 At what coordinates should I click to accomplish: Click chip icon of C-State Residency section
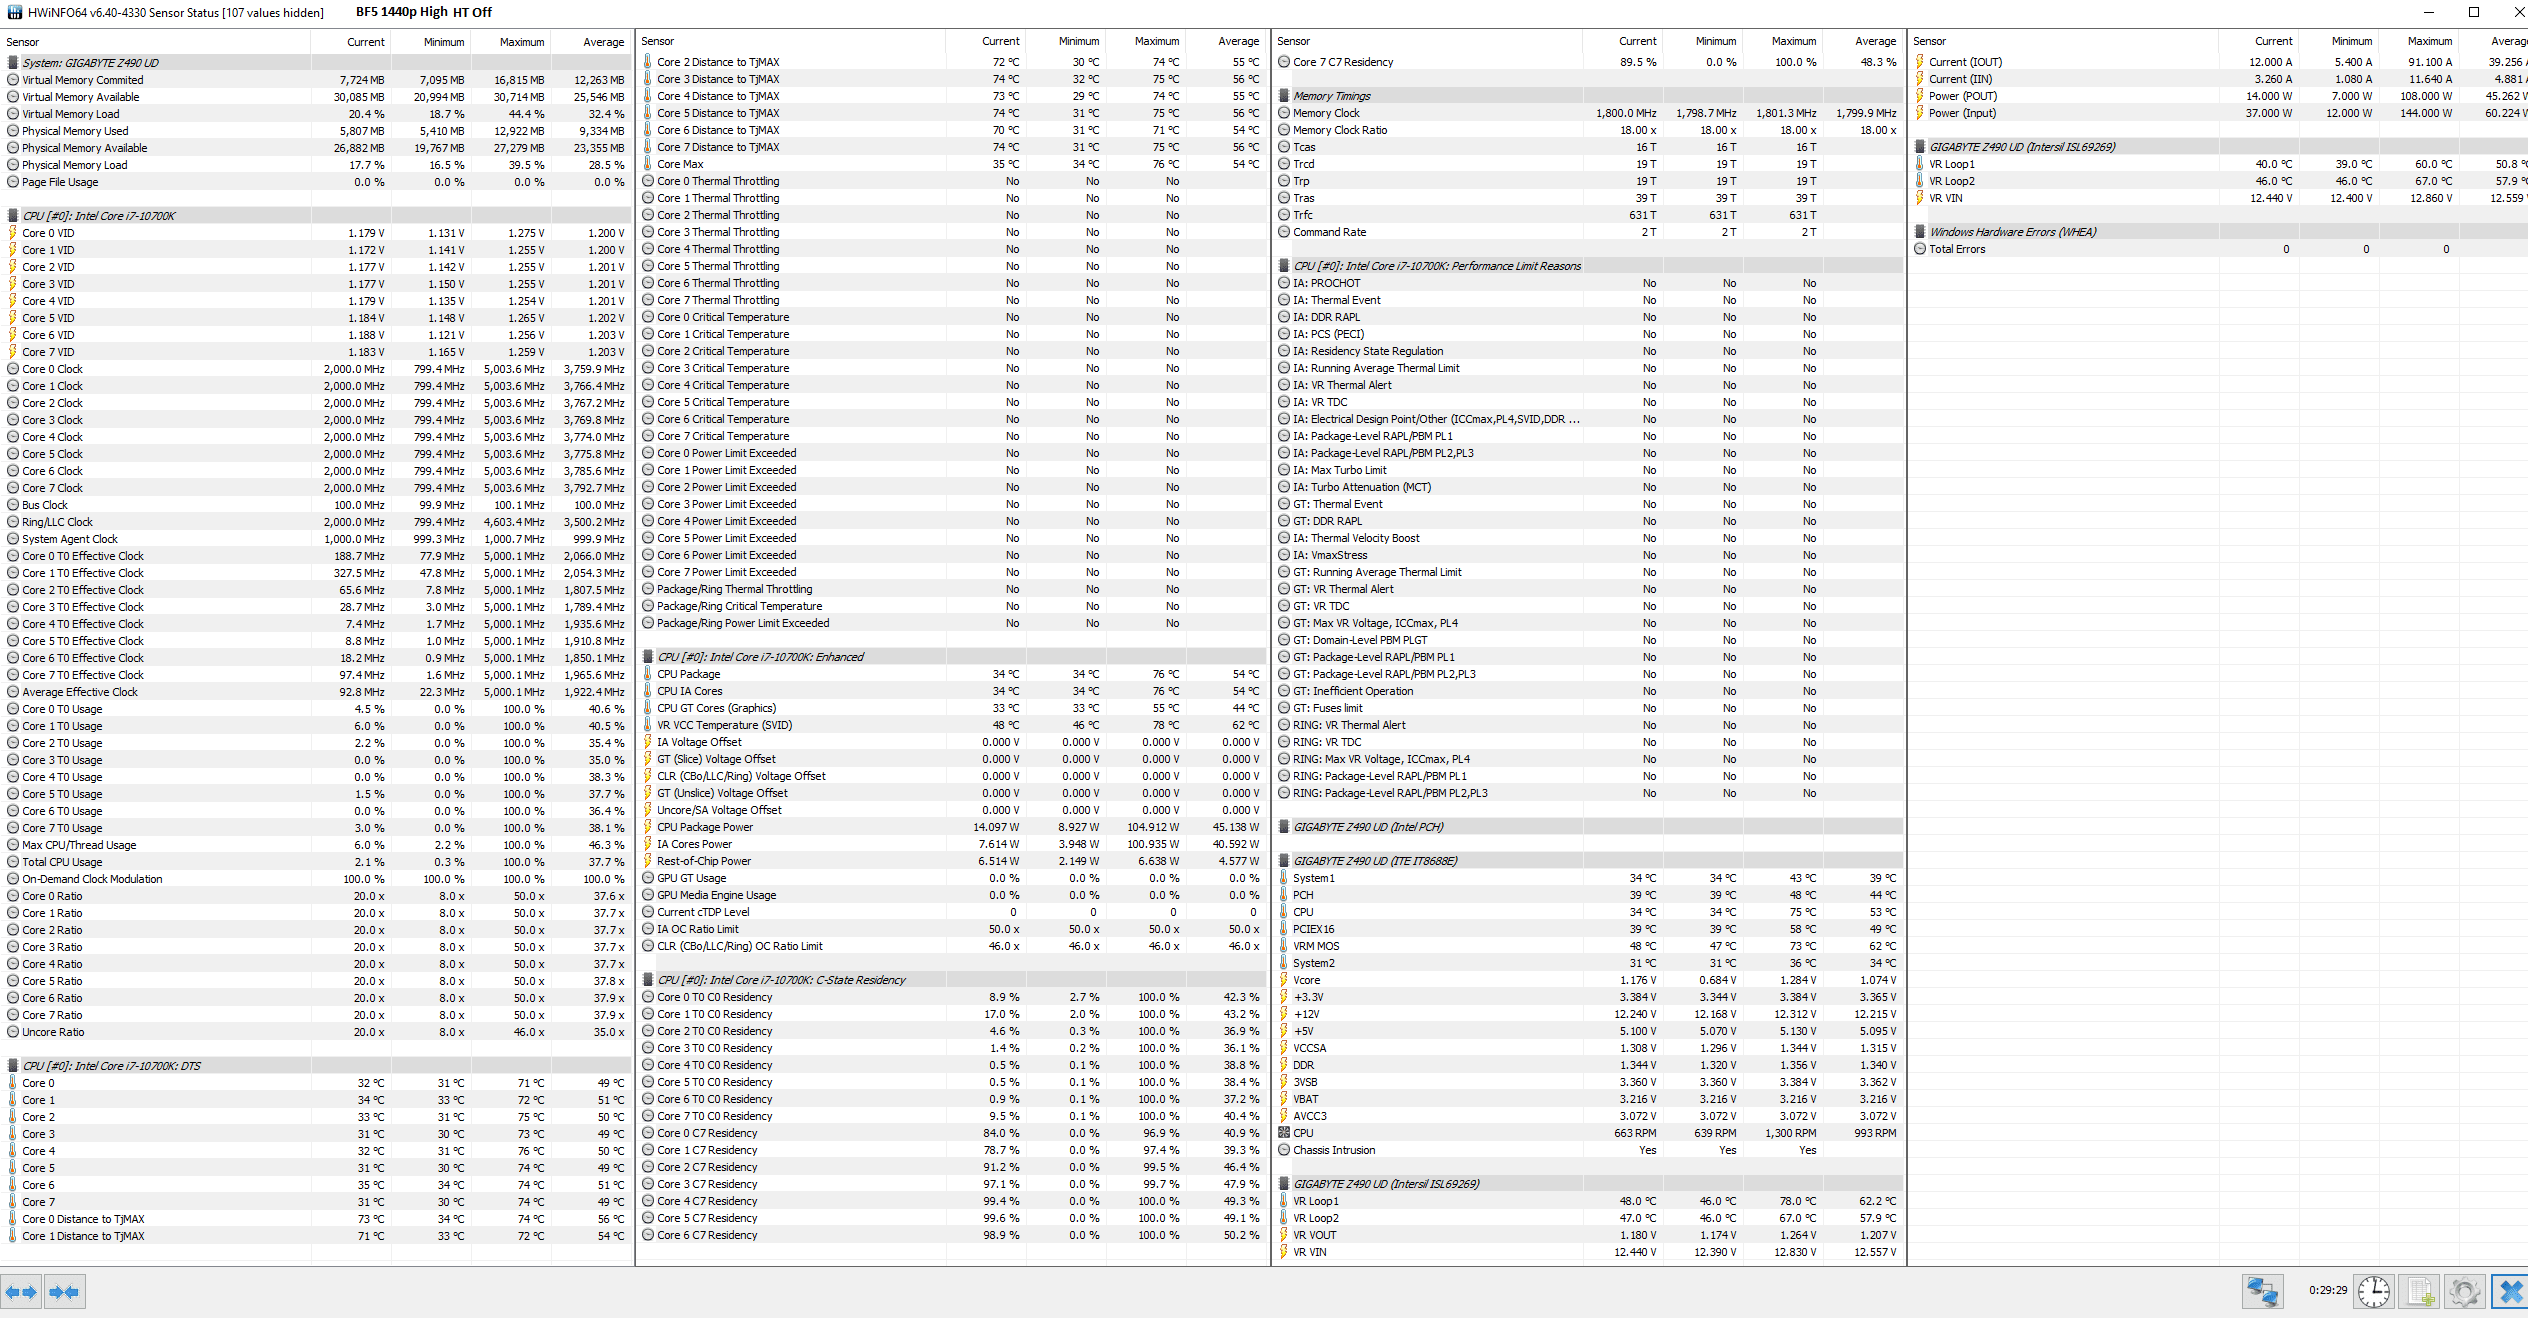click(x=648, y=980)
